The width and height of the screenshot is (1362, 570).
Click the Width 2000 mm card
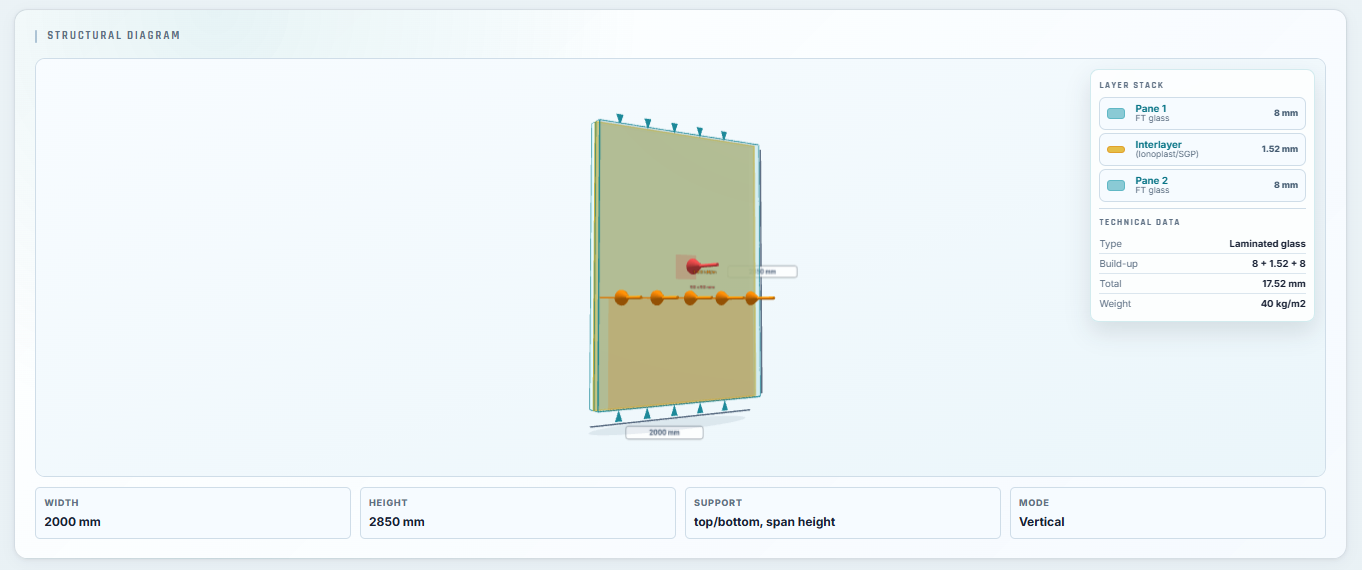tap(193, 513)
